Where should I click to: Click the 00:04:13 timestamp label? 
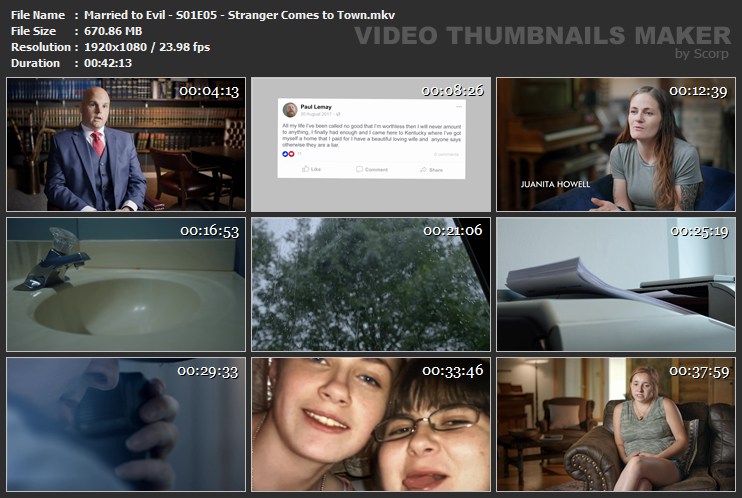tap(209, 91)
